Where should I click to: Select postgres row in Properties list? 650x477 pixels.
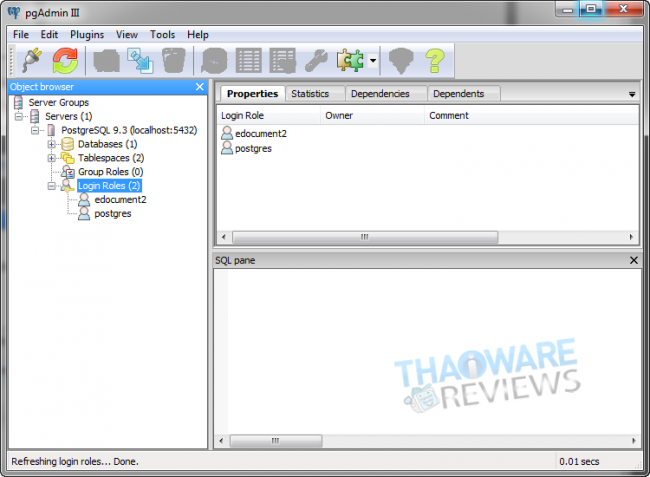coord(246,148)
